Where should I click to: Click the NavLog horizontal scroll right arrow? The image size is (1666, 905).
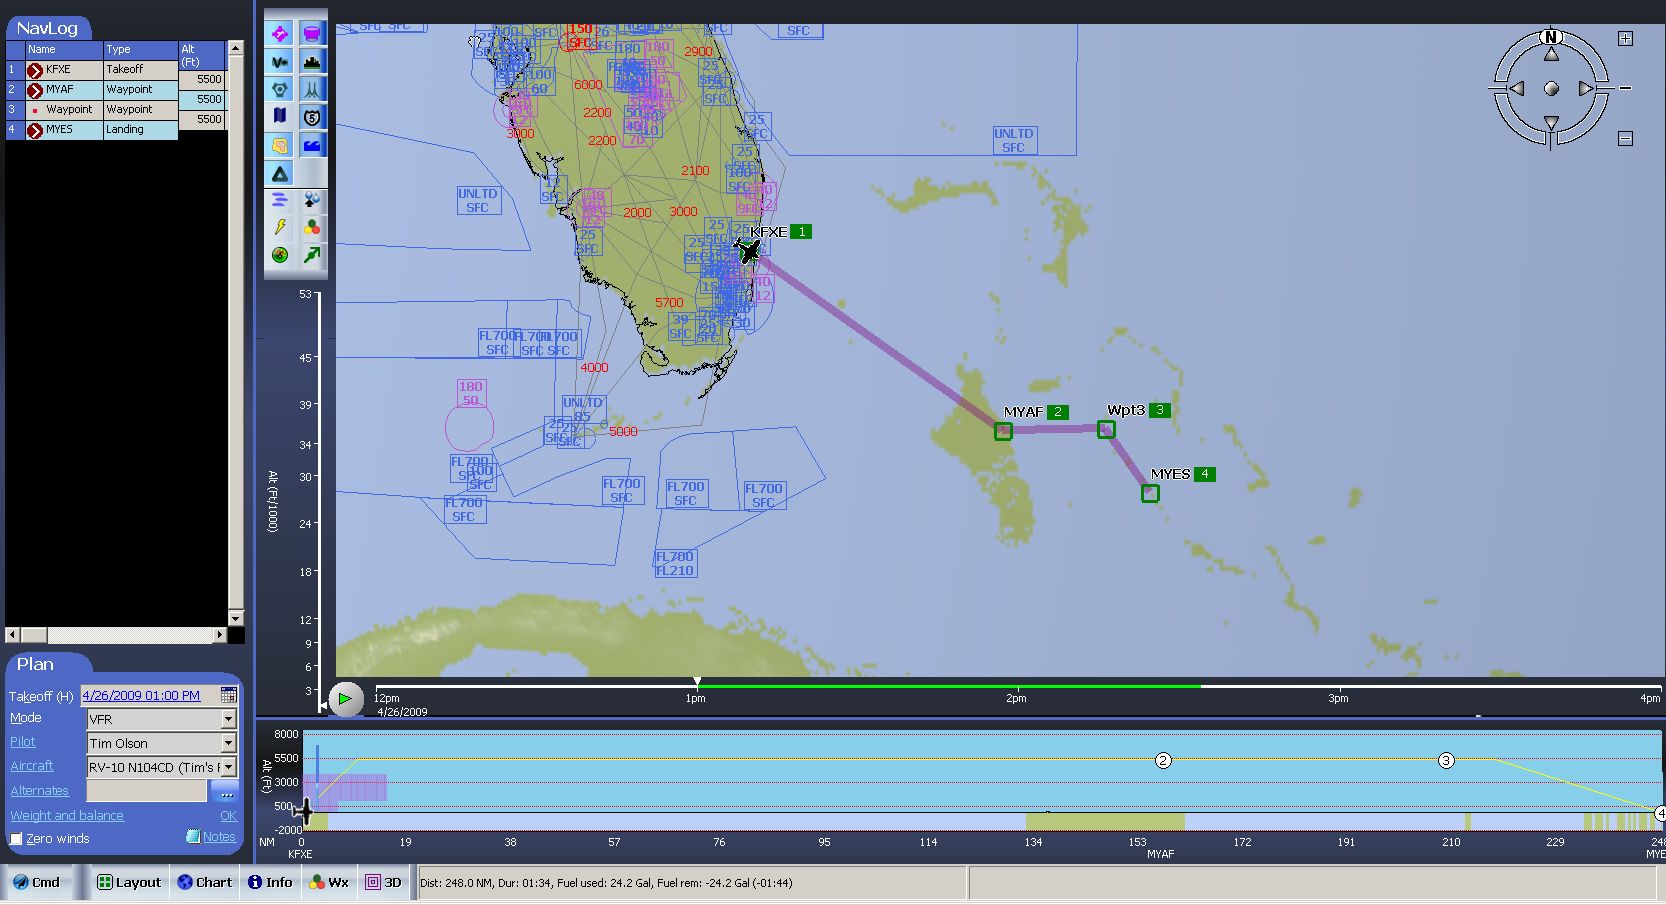(x=220, y=635)
